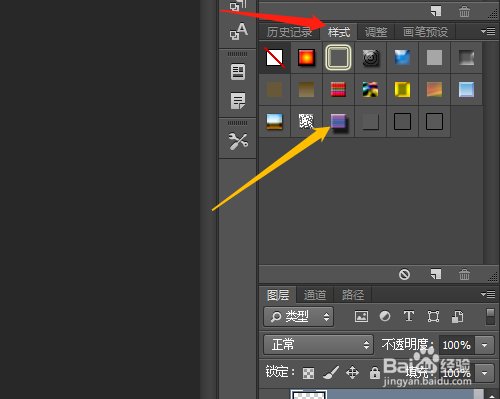The image size is (500, 399).
Task: Click new item icon in top panel footer
Action: [x=436, y=11]
